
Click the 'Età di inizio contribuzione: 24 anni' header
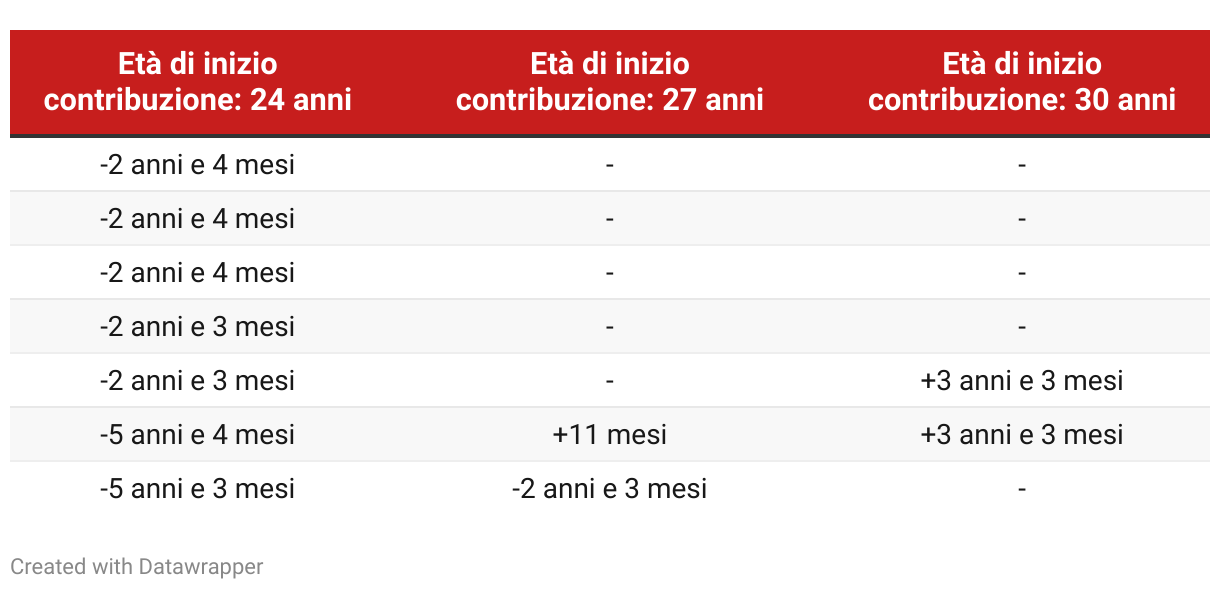click(x=198, y=82)
